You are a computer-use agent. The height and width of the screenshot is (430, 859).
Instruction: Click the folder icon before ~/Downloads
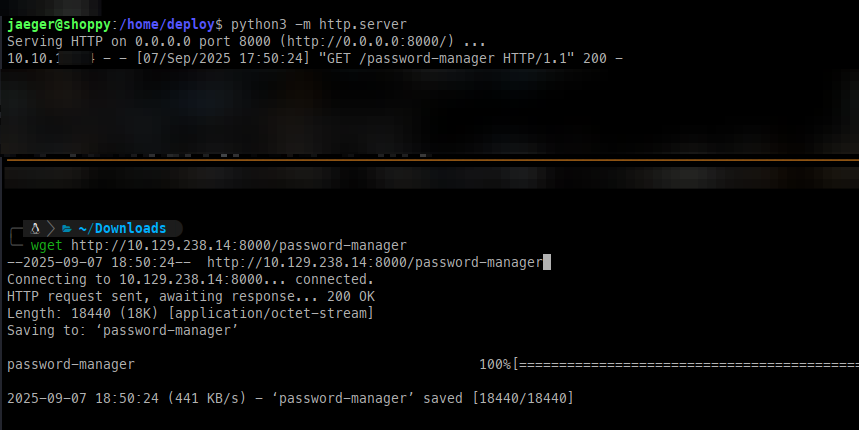click(x=67, y=228)
